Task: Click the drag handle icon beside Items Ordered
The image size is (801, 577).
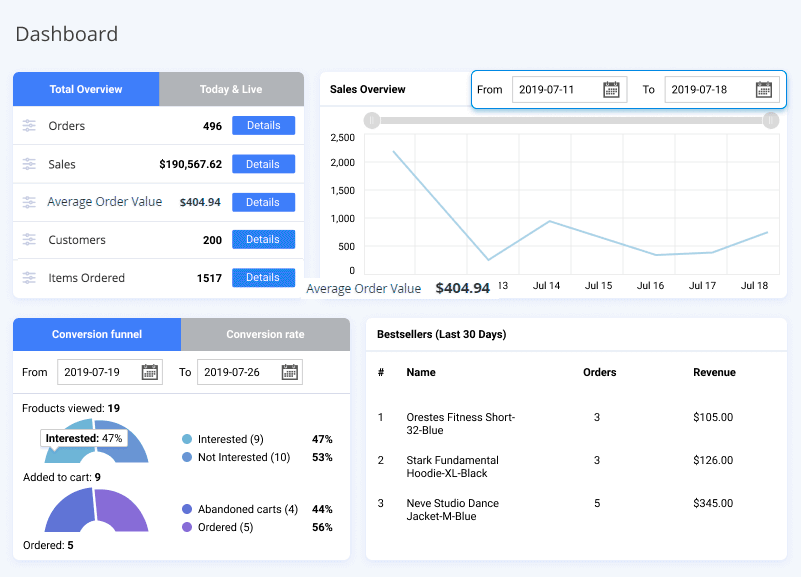Action: (x=29, y=278)
